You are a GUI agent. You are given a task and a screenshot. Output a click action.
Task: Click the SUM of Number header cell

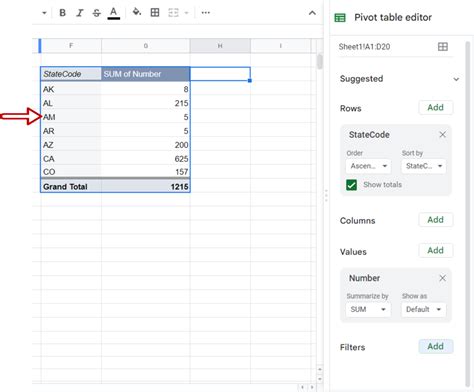(x=146, y=74)
